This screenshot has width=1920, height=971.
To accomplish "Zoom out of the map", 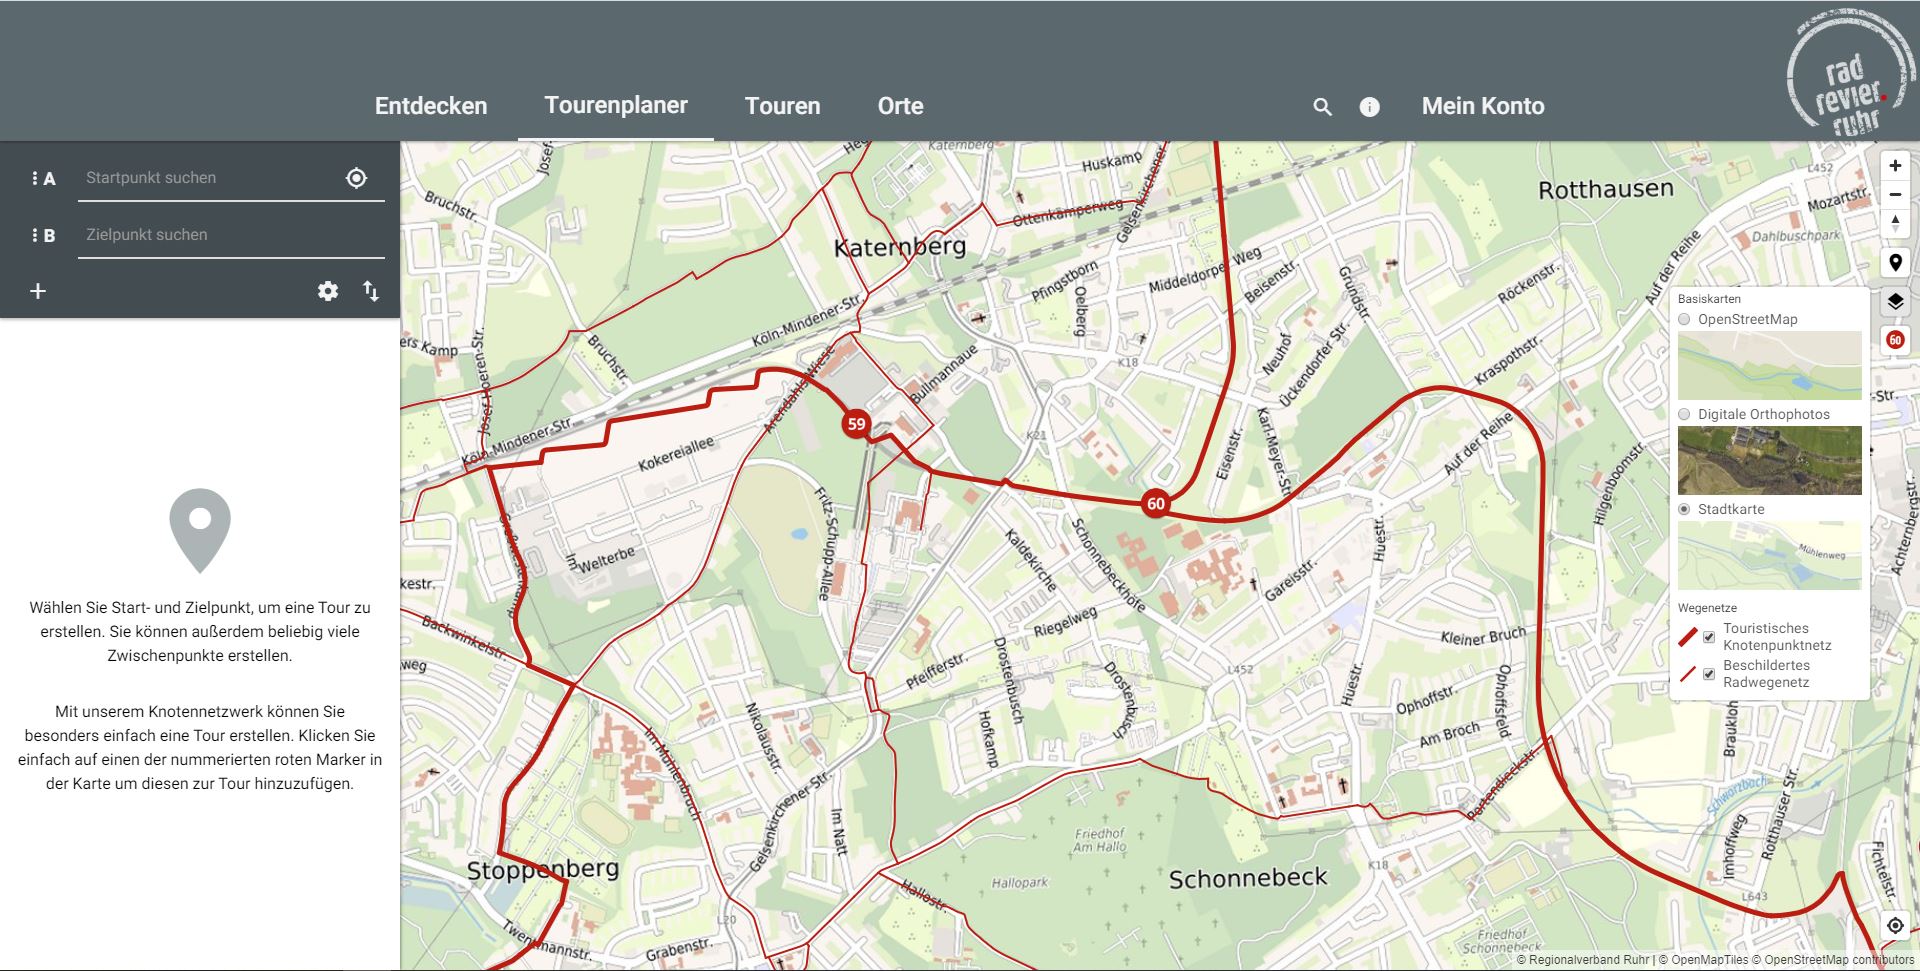I will [x=1894, y=195].
